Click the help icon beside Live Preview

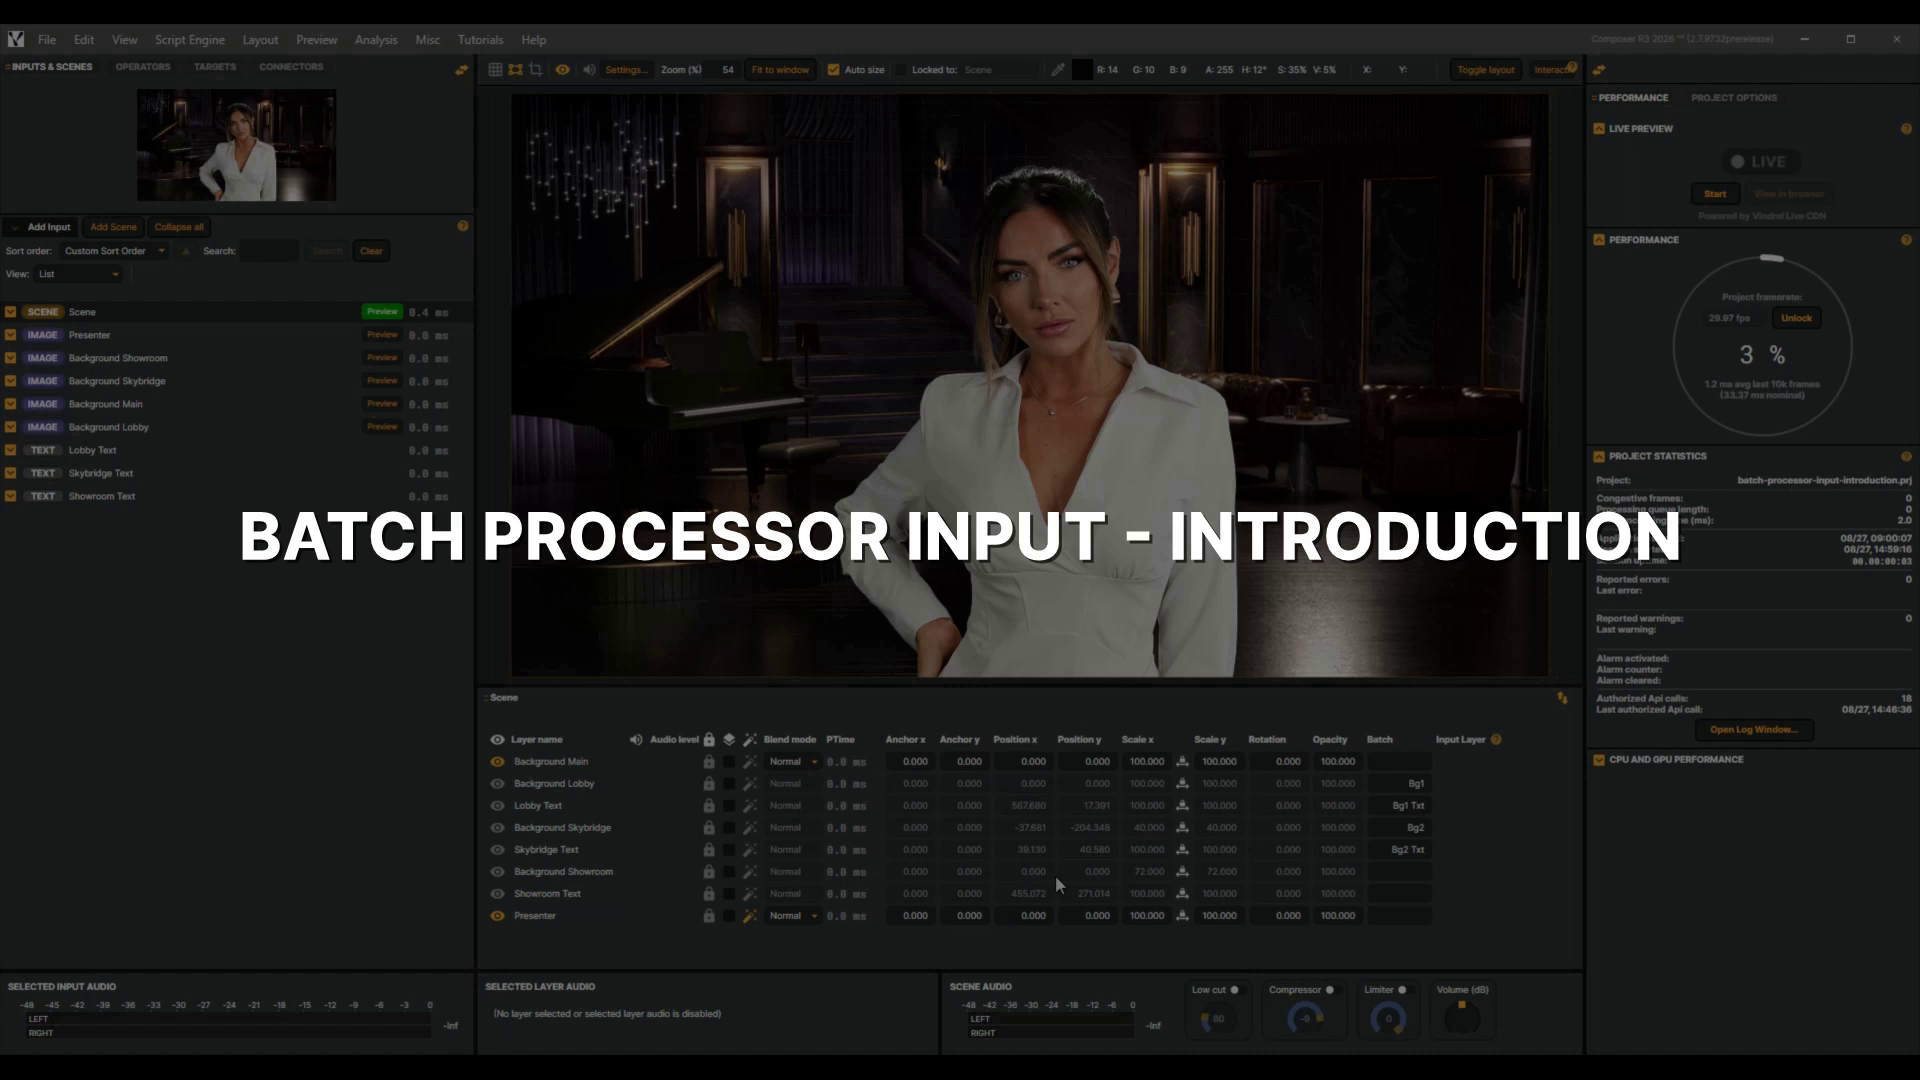[x=1906, y=129]
